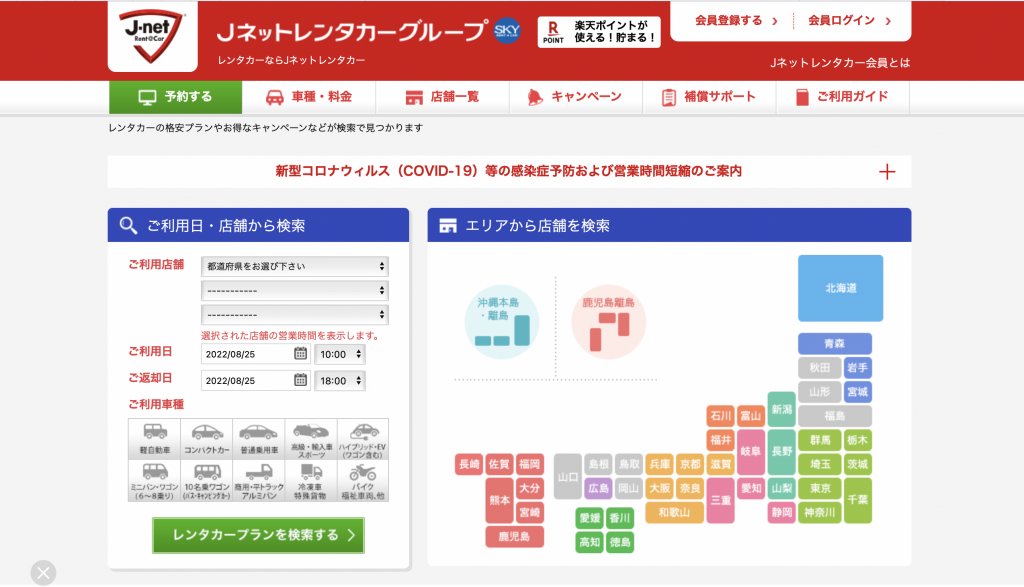This screenshot has height=587, width=1024.
Task: Toggle the 普通乗用車 vehicle type option
Action: coord(259,439)
